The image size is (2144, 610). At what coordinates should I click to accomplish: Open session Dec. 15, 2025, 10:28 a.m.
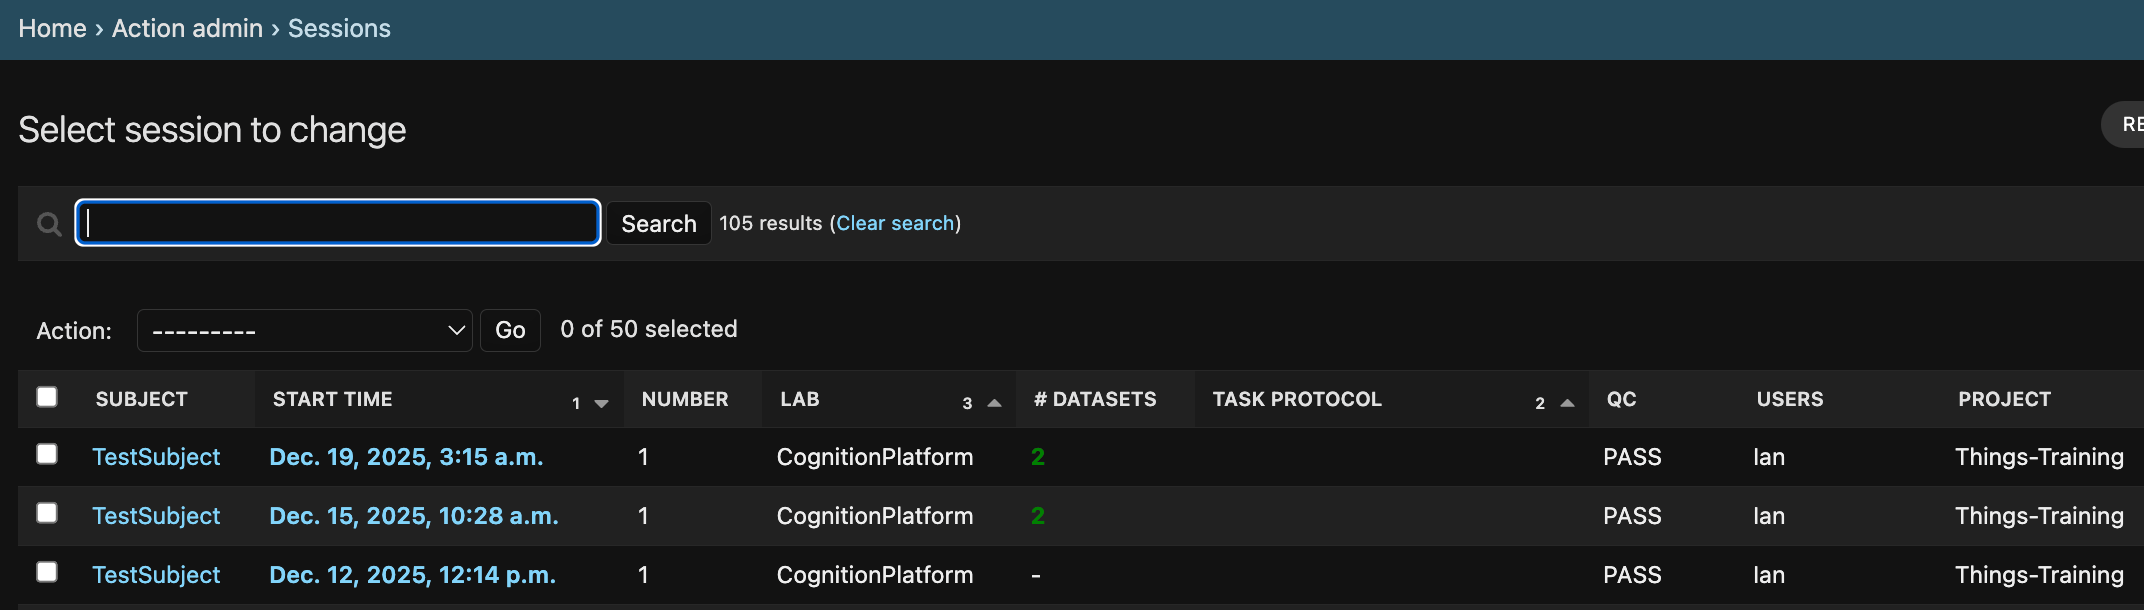(x=414, y=516)
